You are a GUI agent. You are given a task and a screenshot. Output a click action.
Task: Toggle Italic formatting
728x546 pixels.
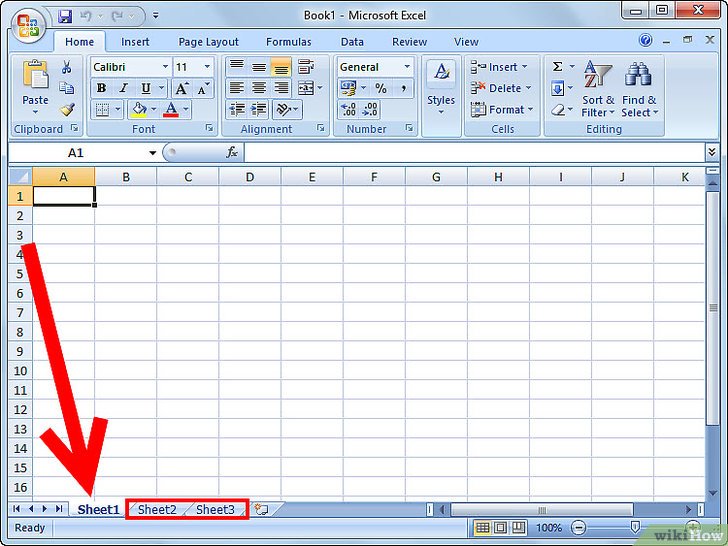click(124, 88)
